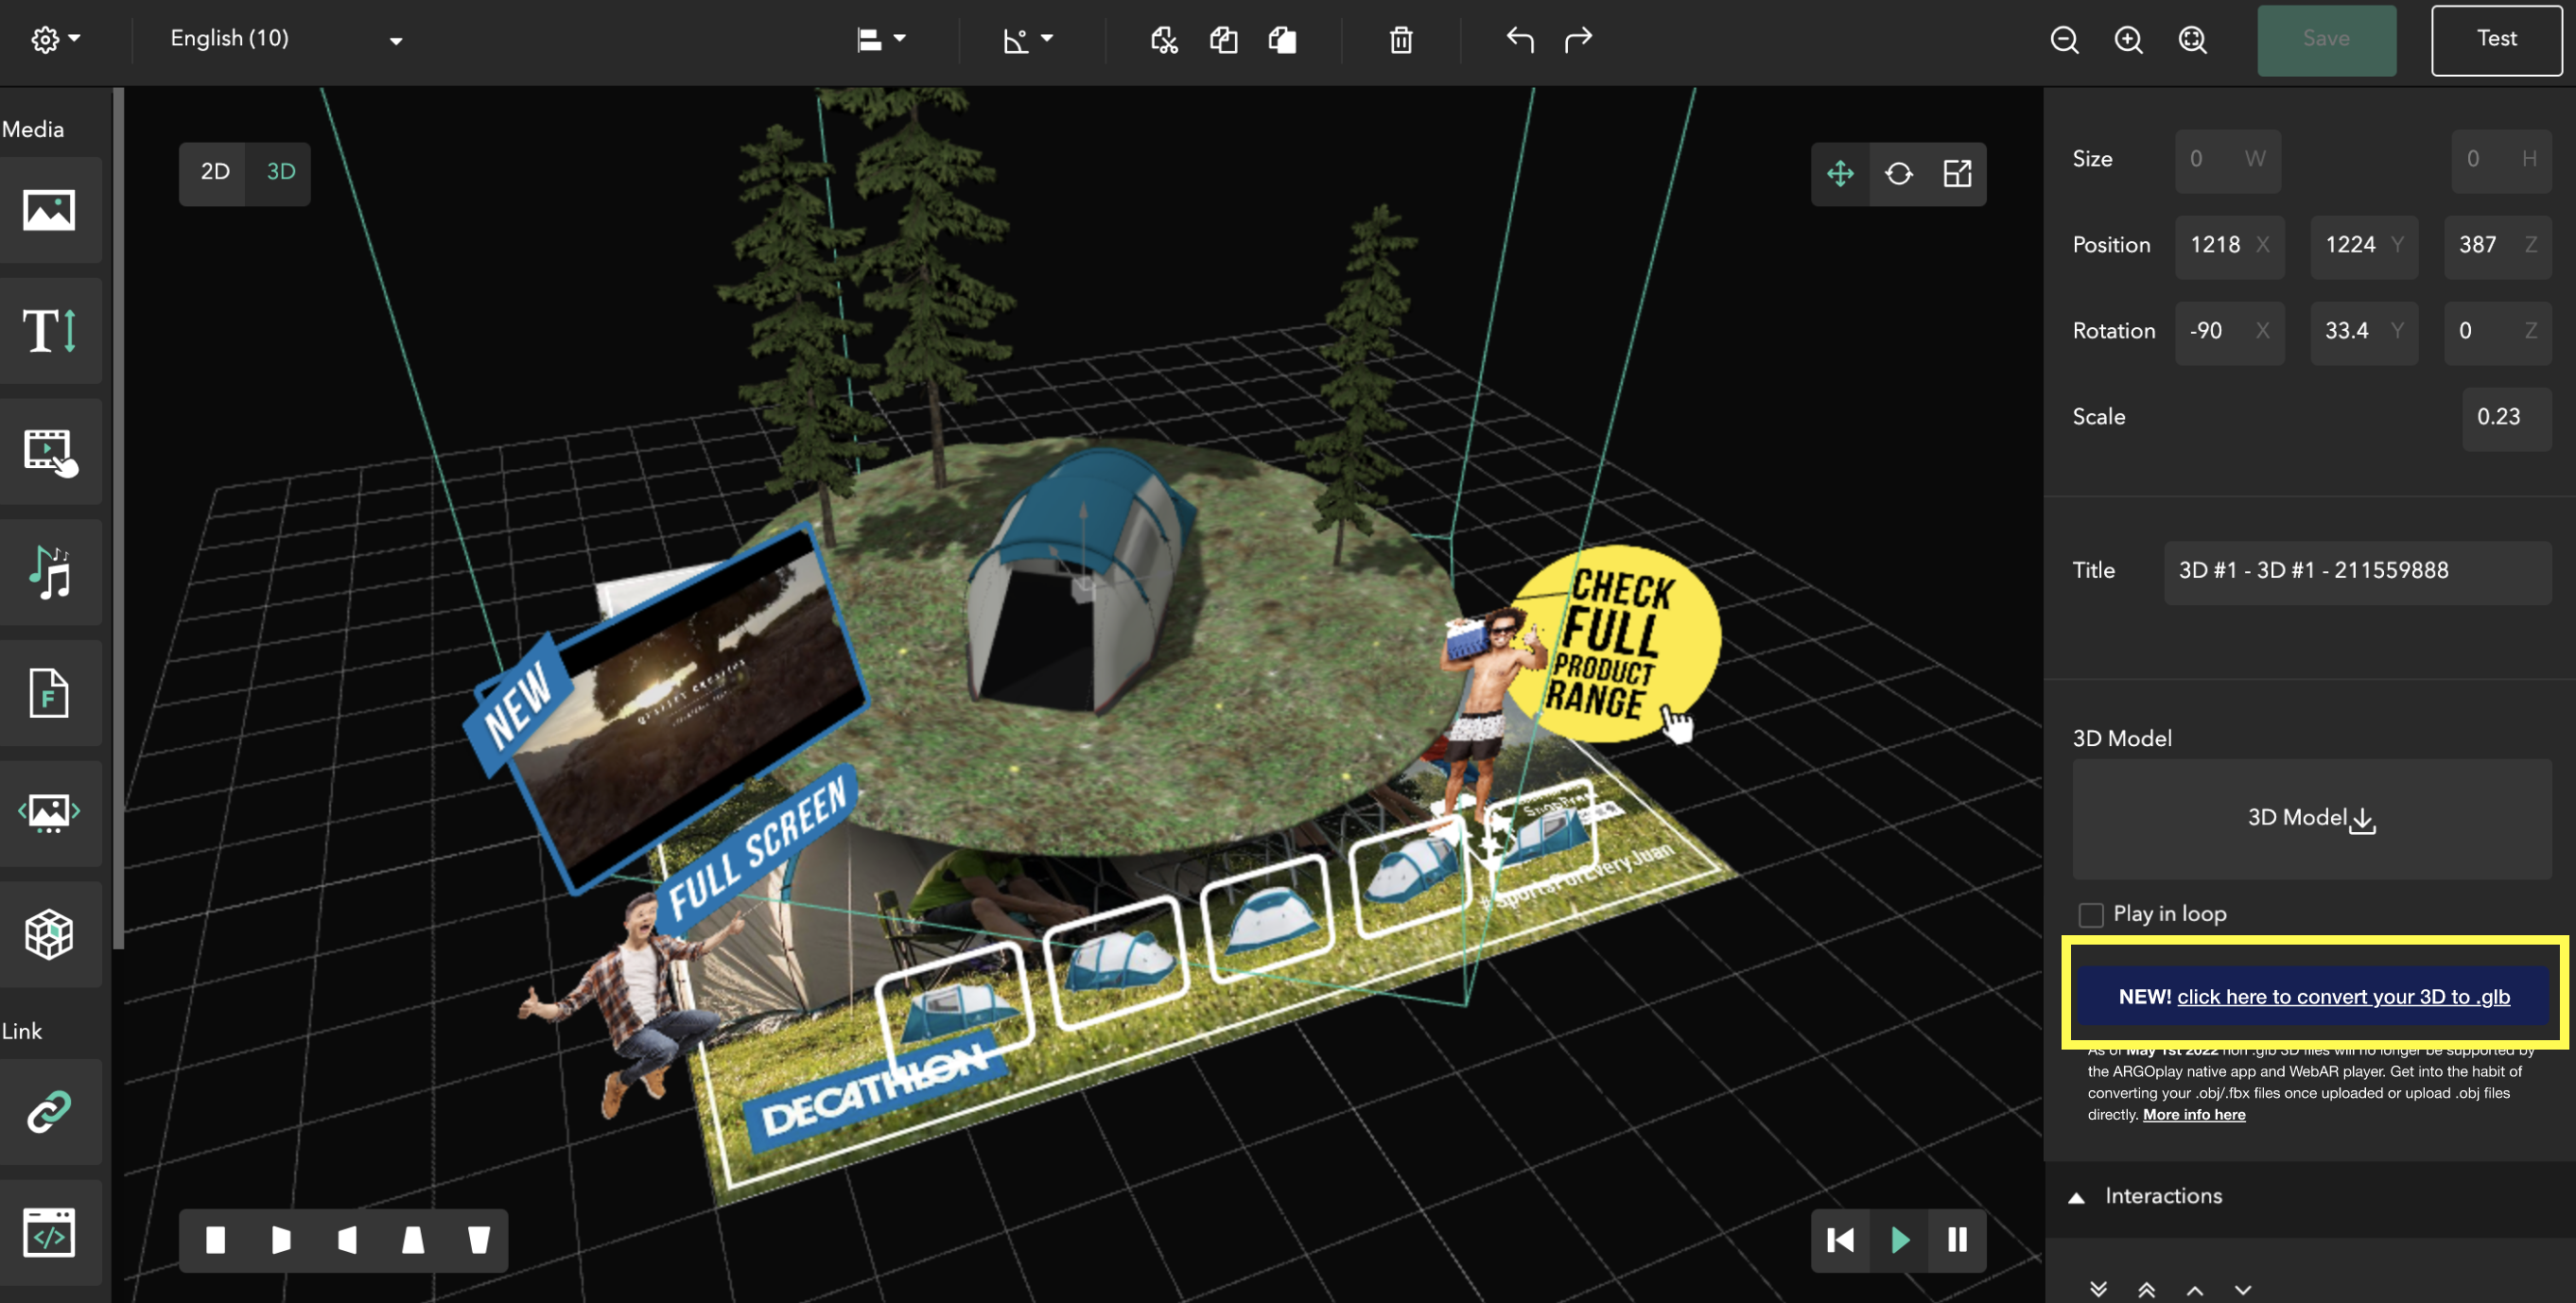Select the scale gizmo tool
This screenshot has width=2576, height=1303.
(x=1957, y=174)
